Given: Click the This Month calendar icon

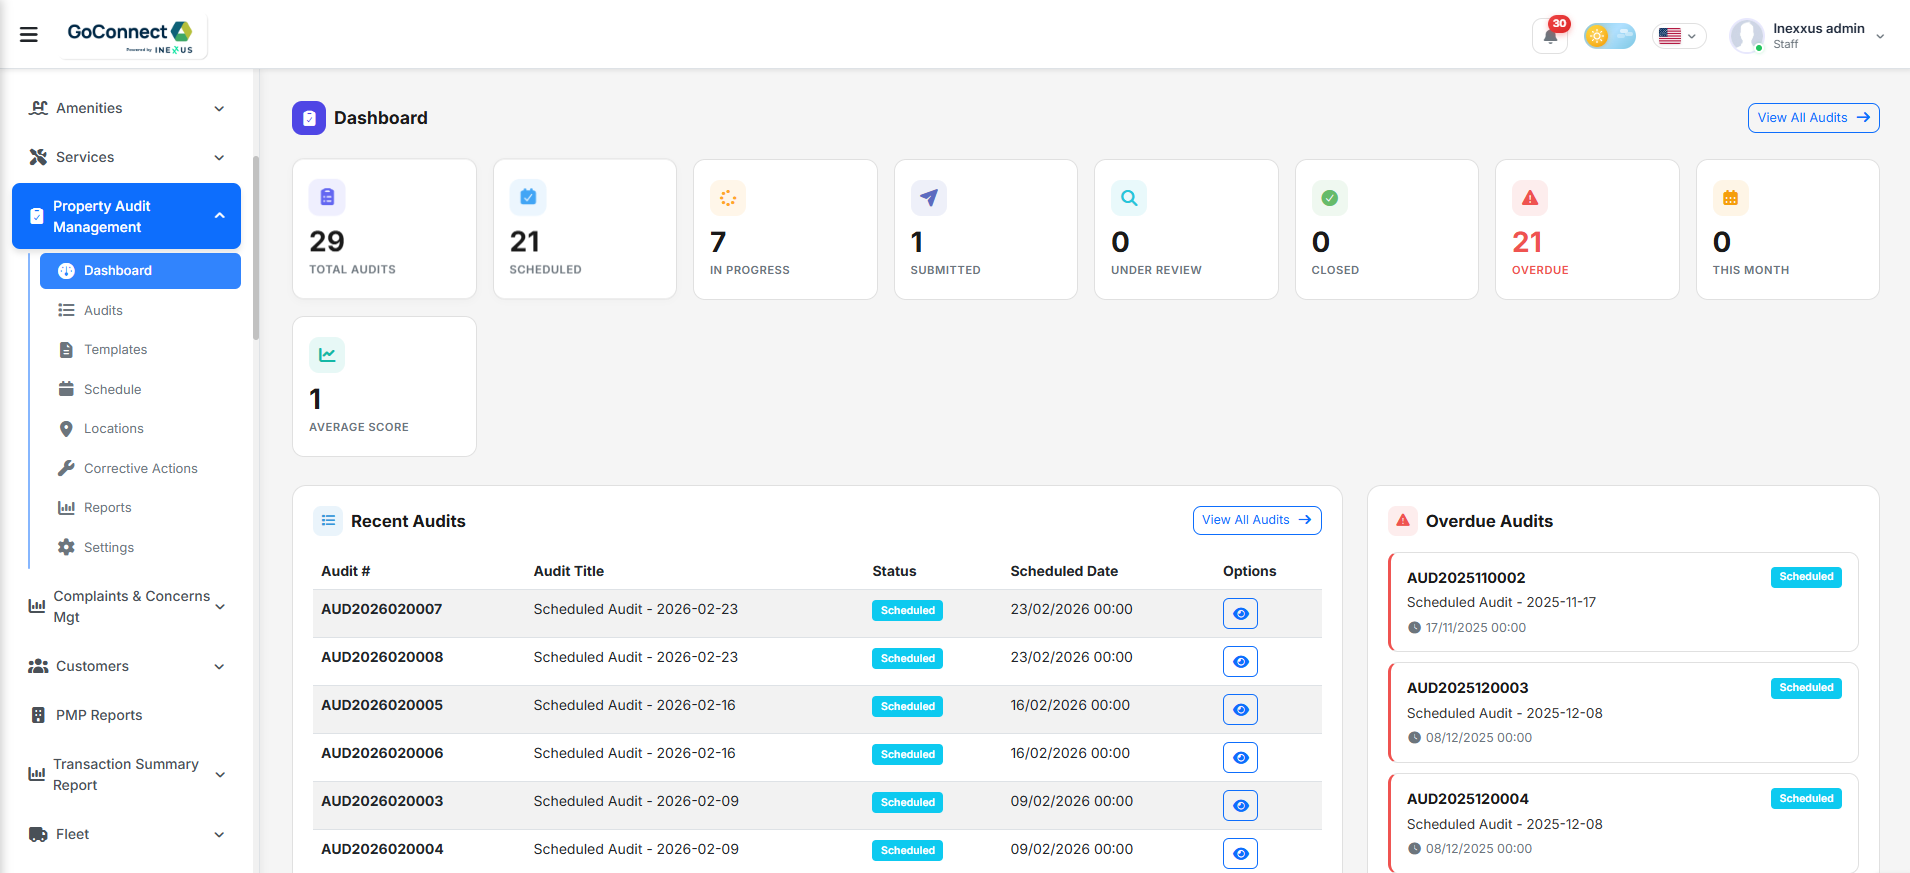Looking at the screenshot, I should [1731, 198].
